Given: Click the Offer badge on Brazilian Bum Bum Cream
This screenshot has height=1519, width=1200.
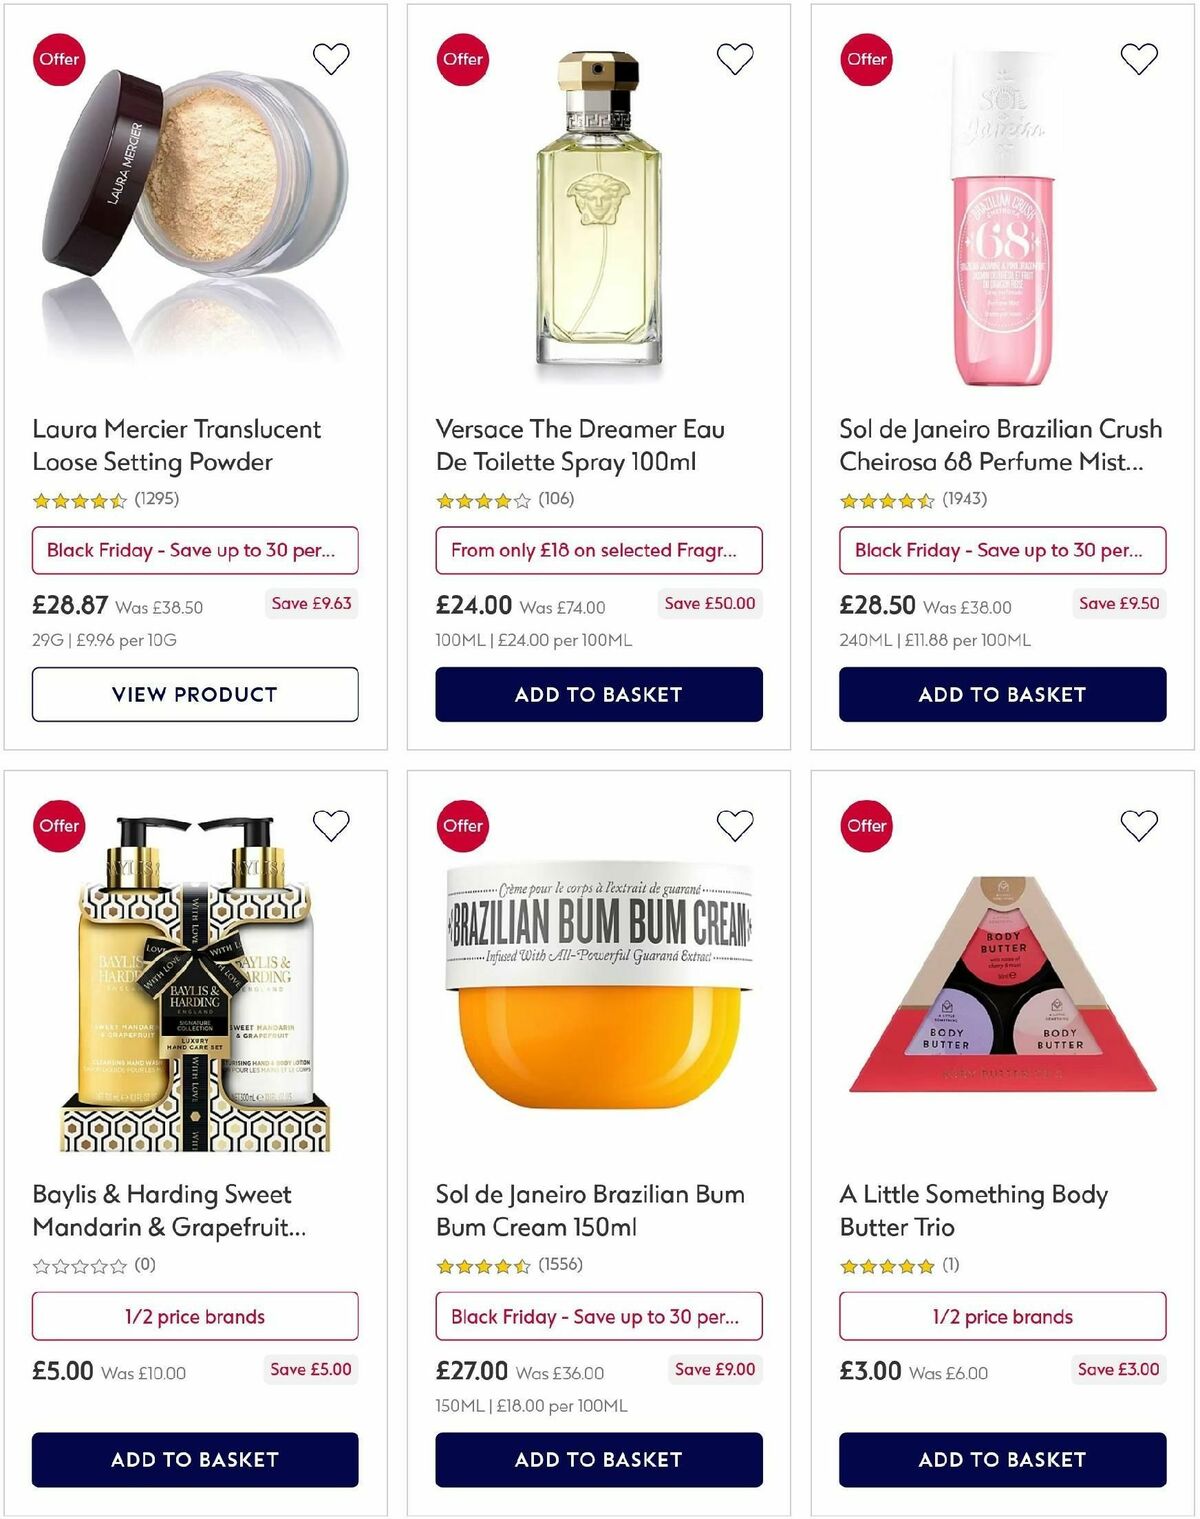Looking at the screenshot, I should 463,826.
